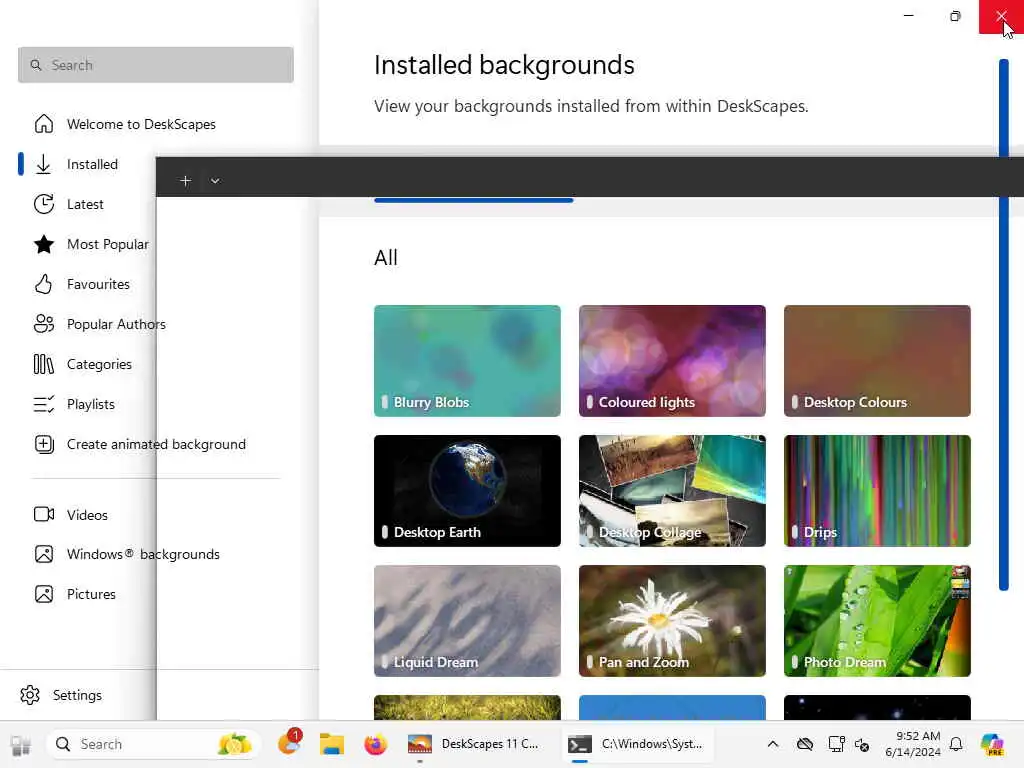The width and height of the screenshot is (1024, 768).
Task: Open the clock showing 9:52 AM
Action: pyautogui.click(x=913, y=744)
